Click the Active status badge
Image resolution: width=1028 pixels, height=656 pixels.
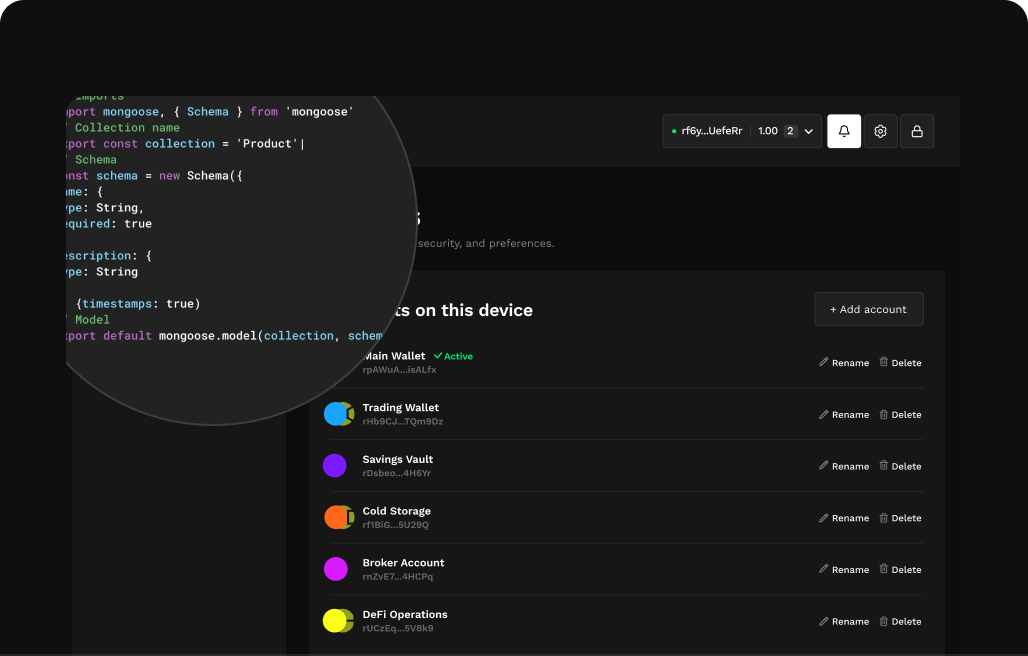453,356
